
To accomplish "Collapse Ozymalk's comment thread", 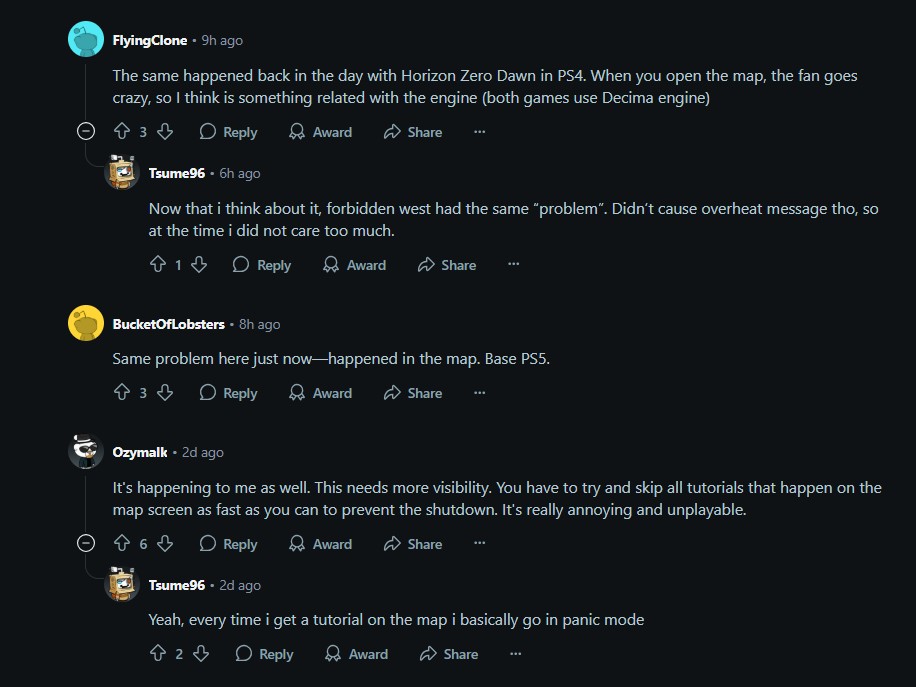I will [86, 544].
